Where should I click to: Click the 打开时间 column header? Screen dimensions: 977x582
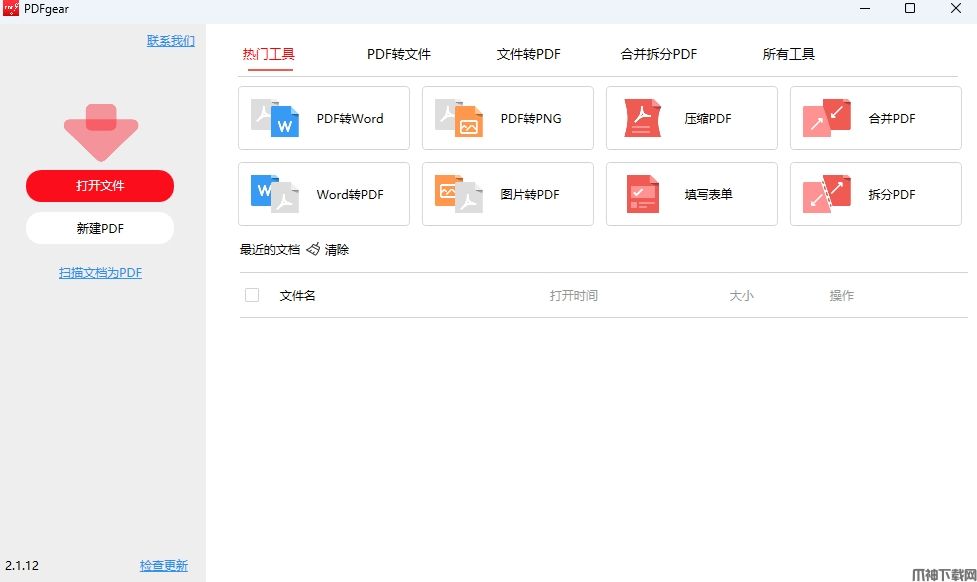pyautogui.click(x=573, y=296)
